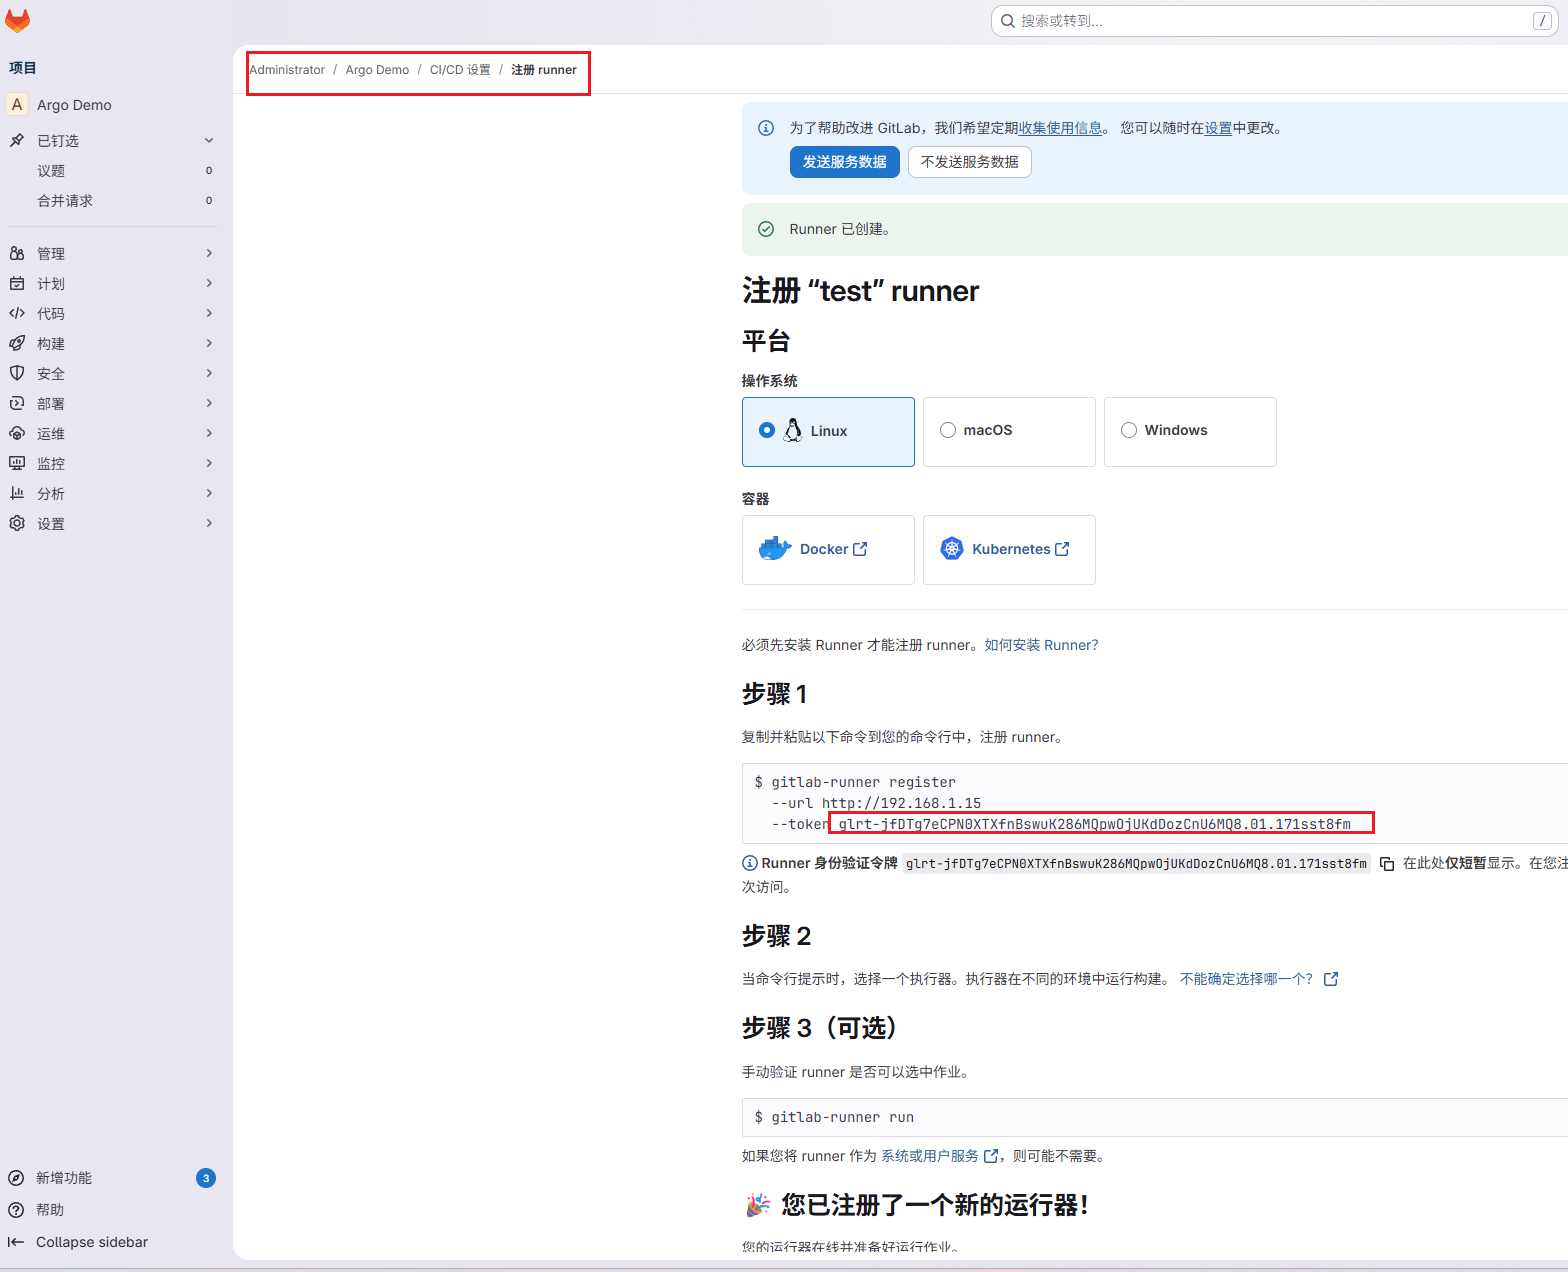Viewport: 1568px width, 1272px height.
Task: Expand the 代码 menu chevron
Action: pos(209,313)
